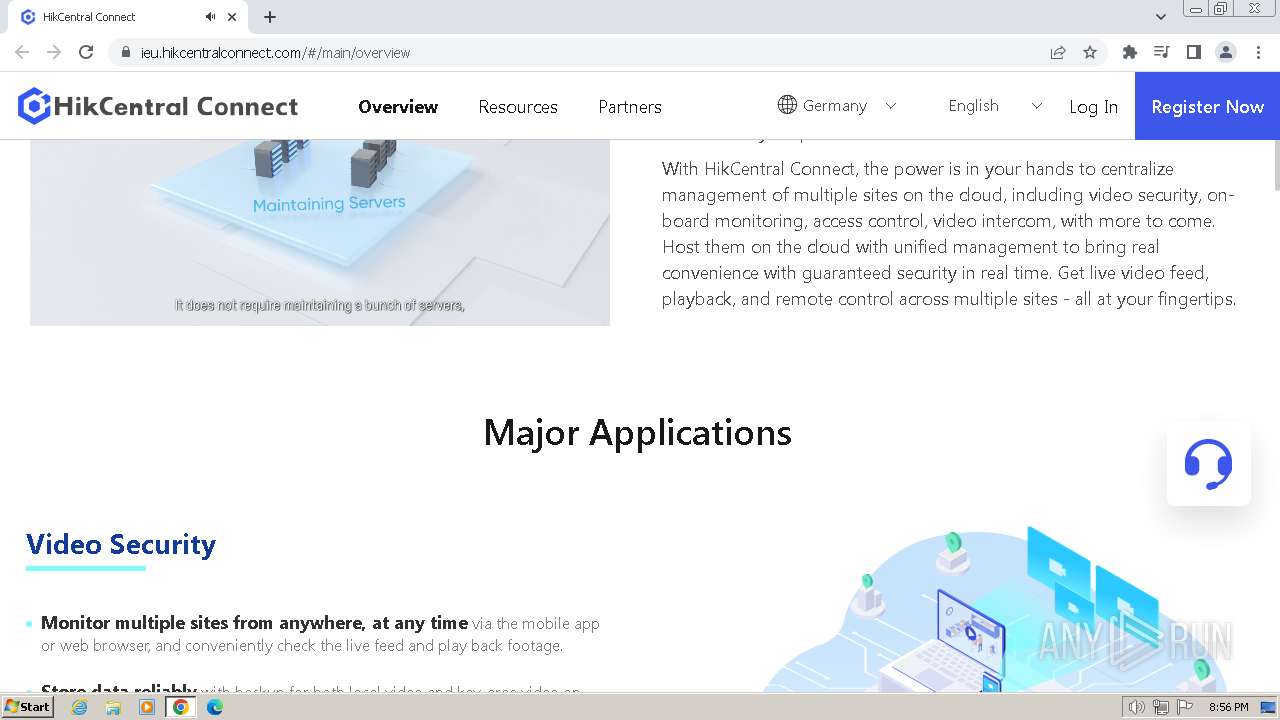Open media controls icon in toolbar
This screenshot has height=720, width=1280.
1162,52
